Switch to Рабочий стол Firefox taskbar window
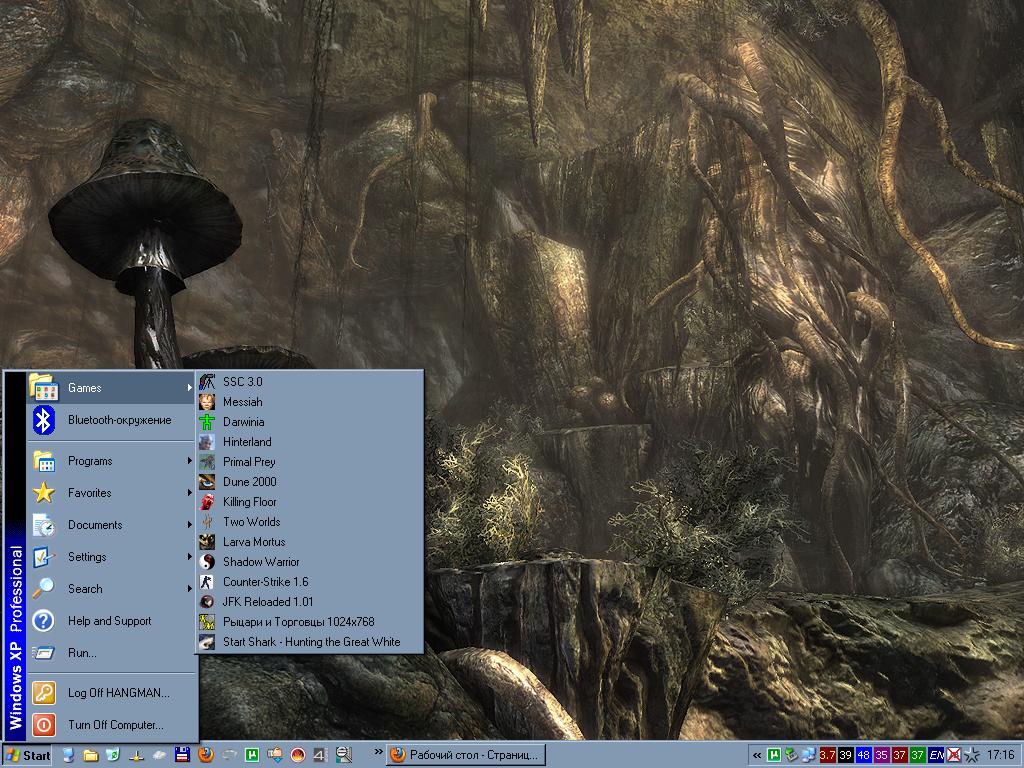Image resolution: width=1024 pixels, height=768 pixels. [x=466, y=756]
